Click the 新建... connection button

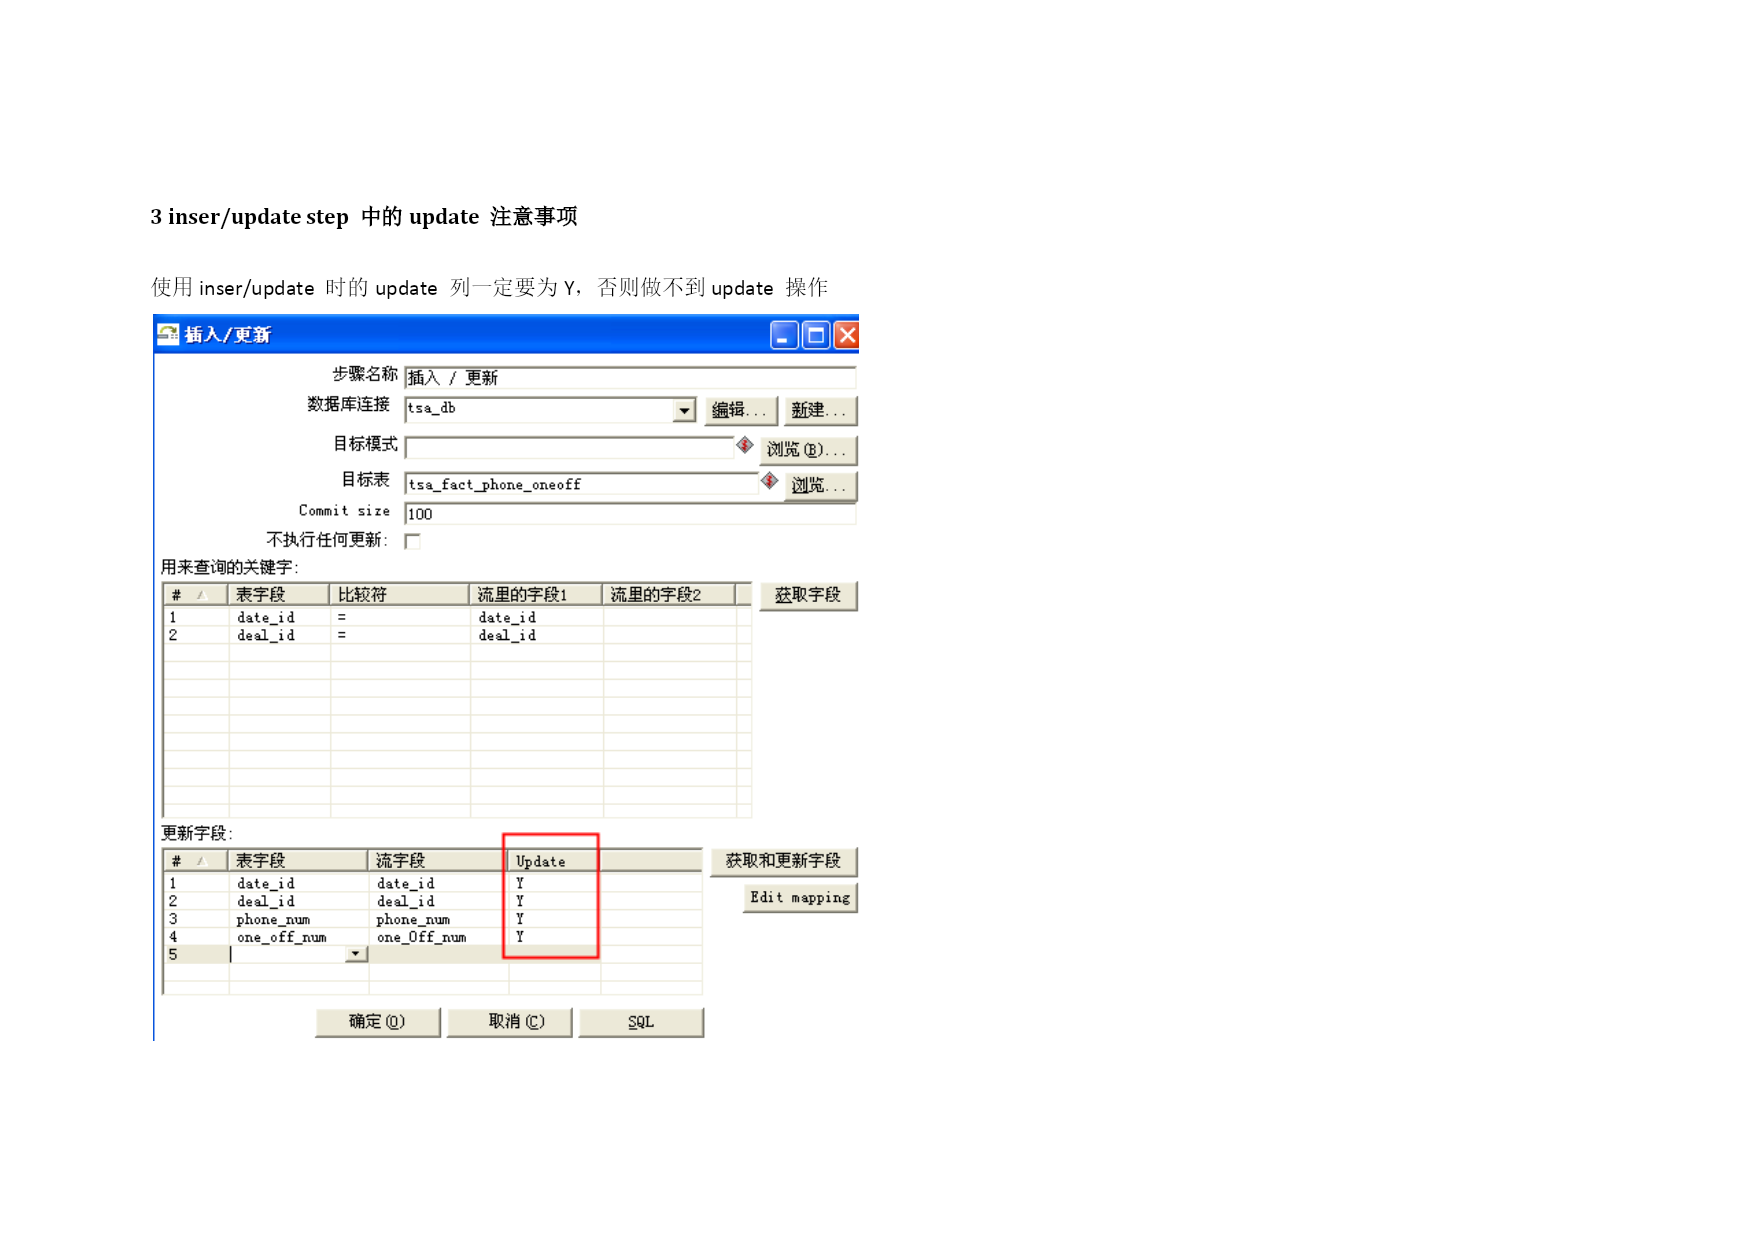click(x=819, y=410)
